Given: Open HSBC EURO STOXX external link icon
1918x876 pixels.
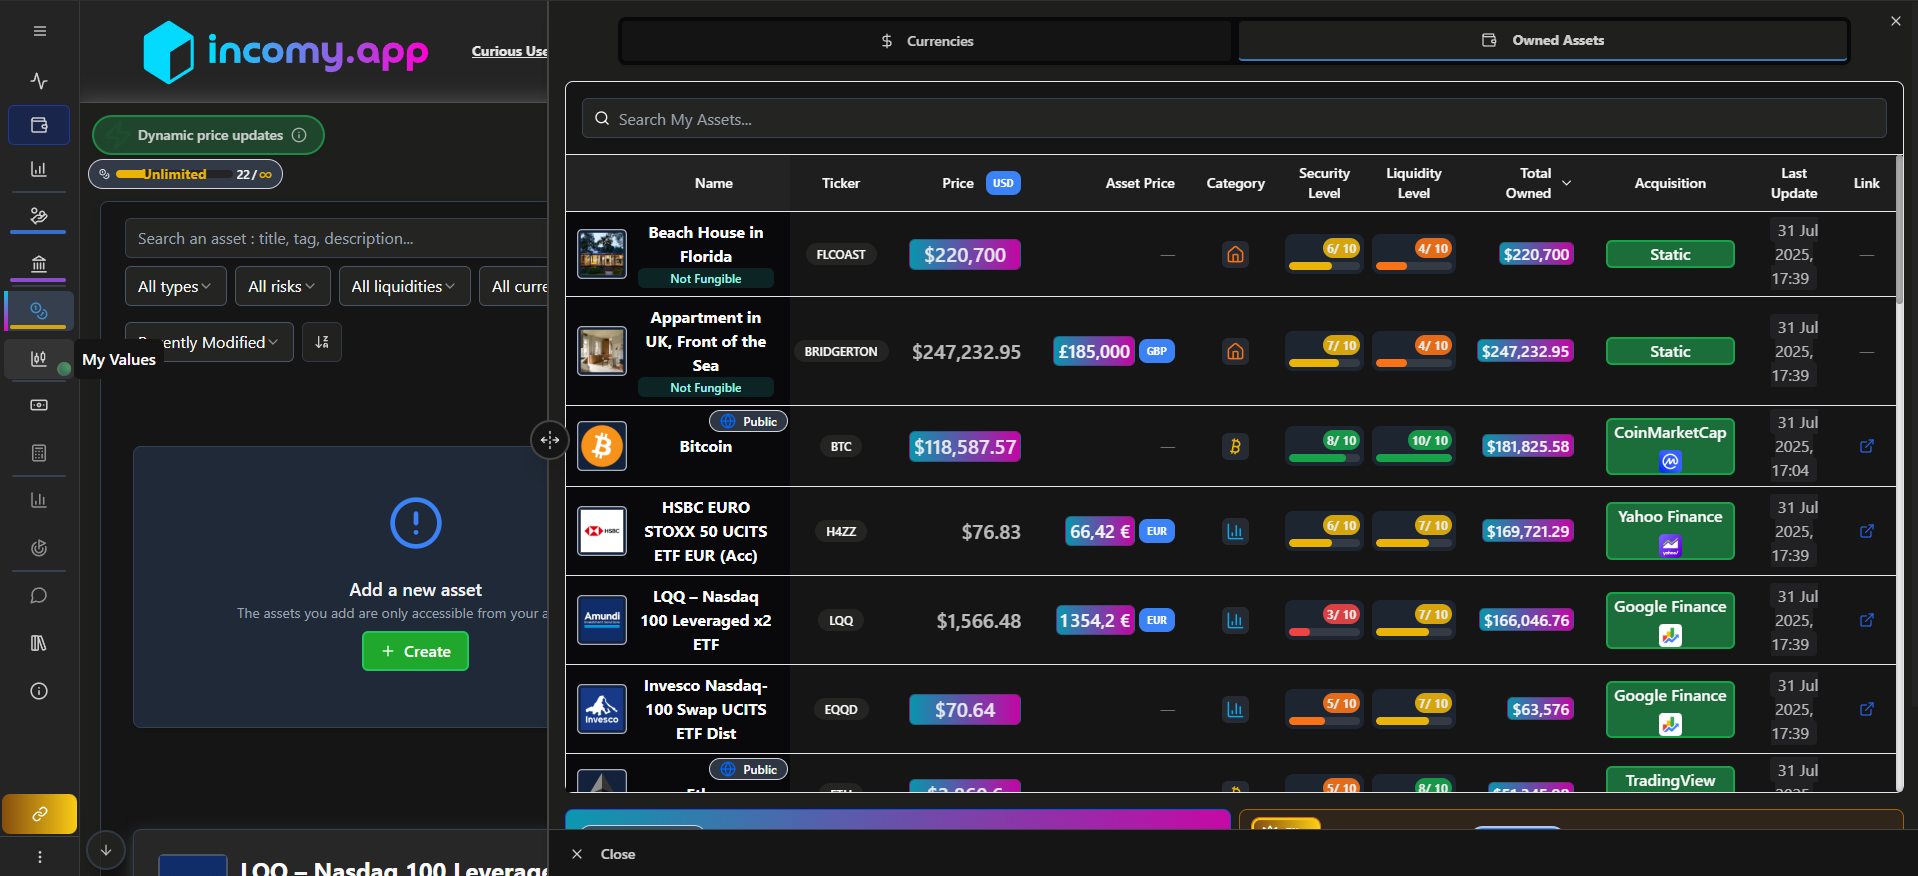Looking at the screenshot, I should (1866, 531).
